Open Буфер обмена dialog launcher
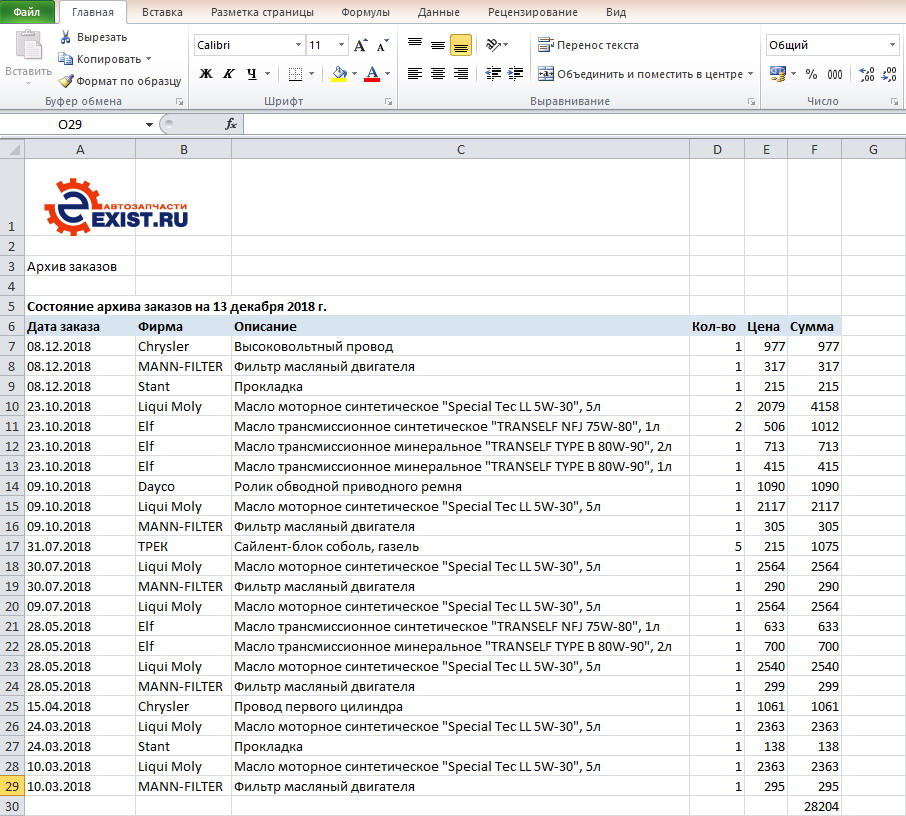Image resolution: width=906 pixels, height=816 pixels. click(x=180, y=102)
